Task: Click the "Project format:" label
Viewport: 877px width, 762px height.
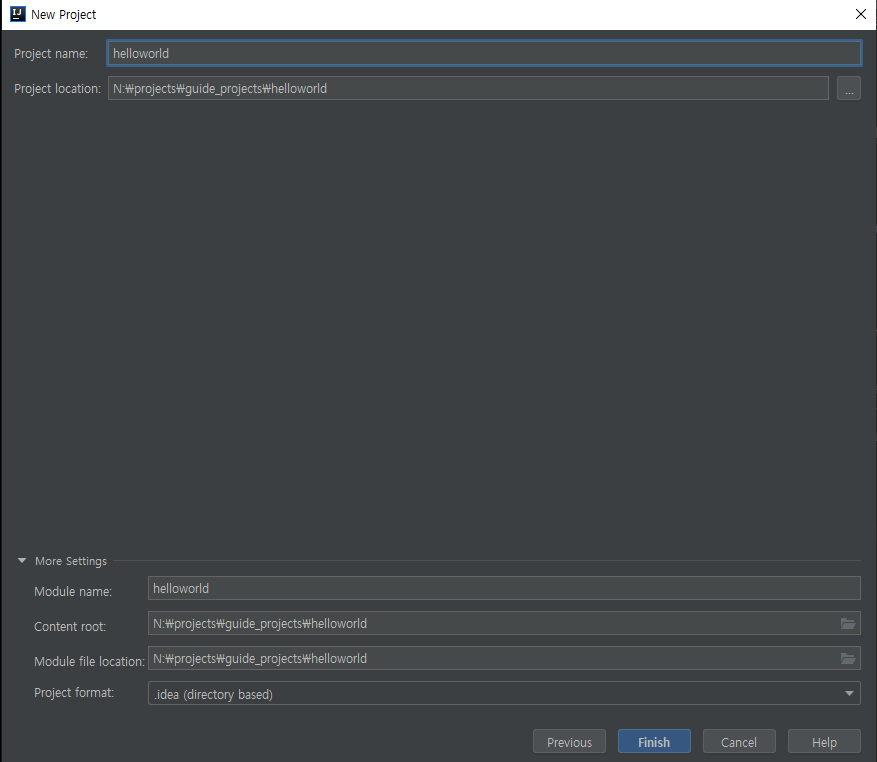Action: pyautogui.click(x=74, y=693)
